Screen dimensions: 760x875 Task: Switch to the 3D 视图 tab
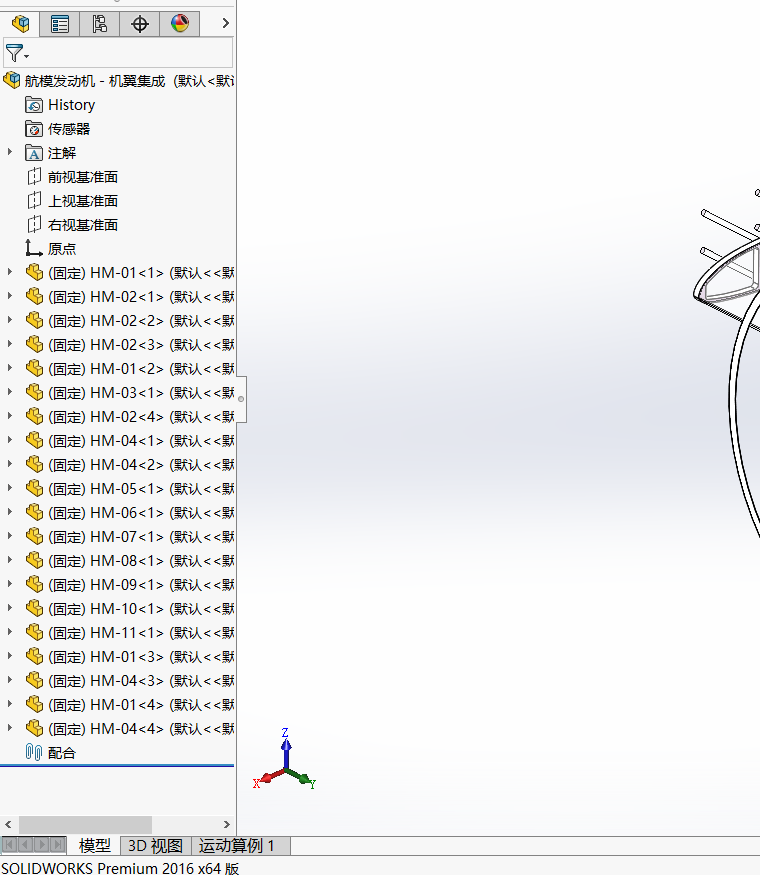point(156,845)
